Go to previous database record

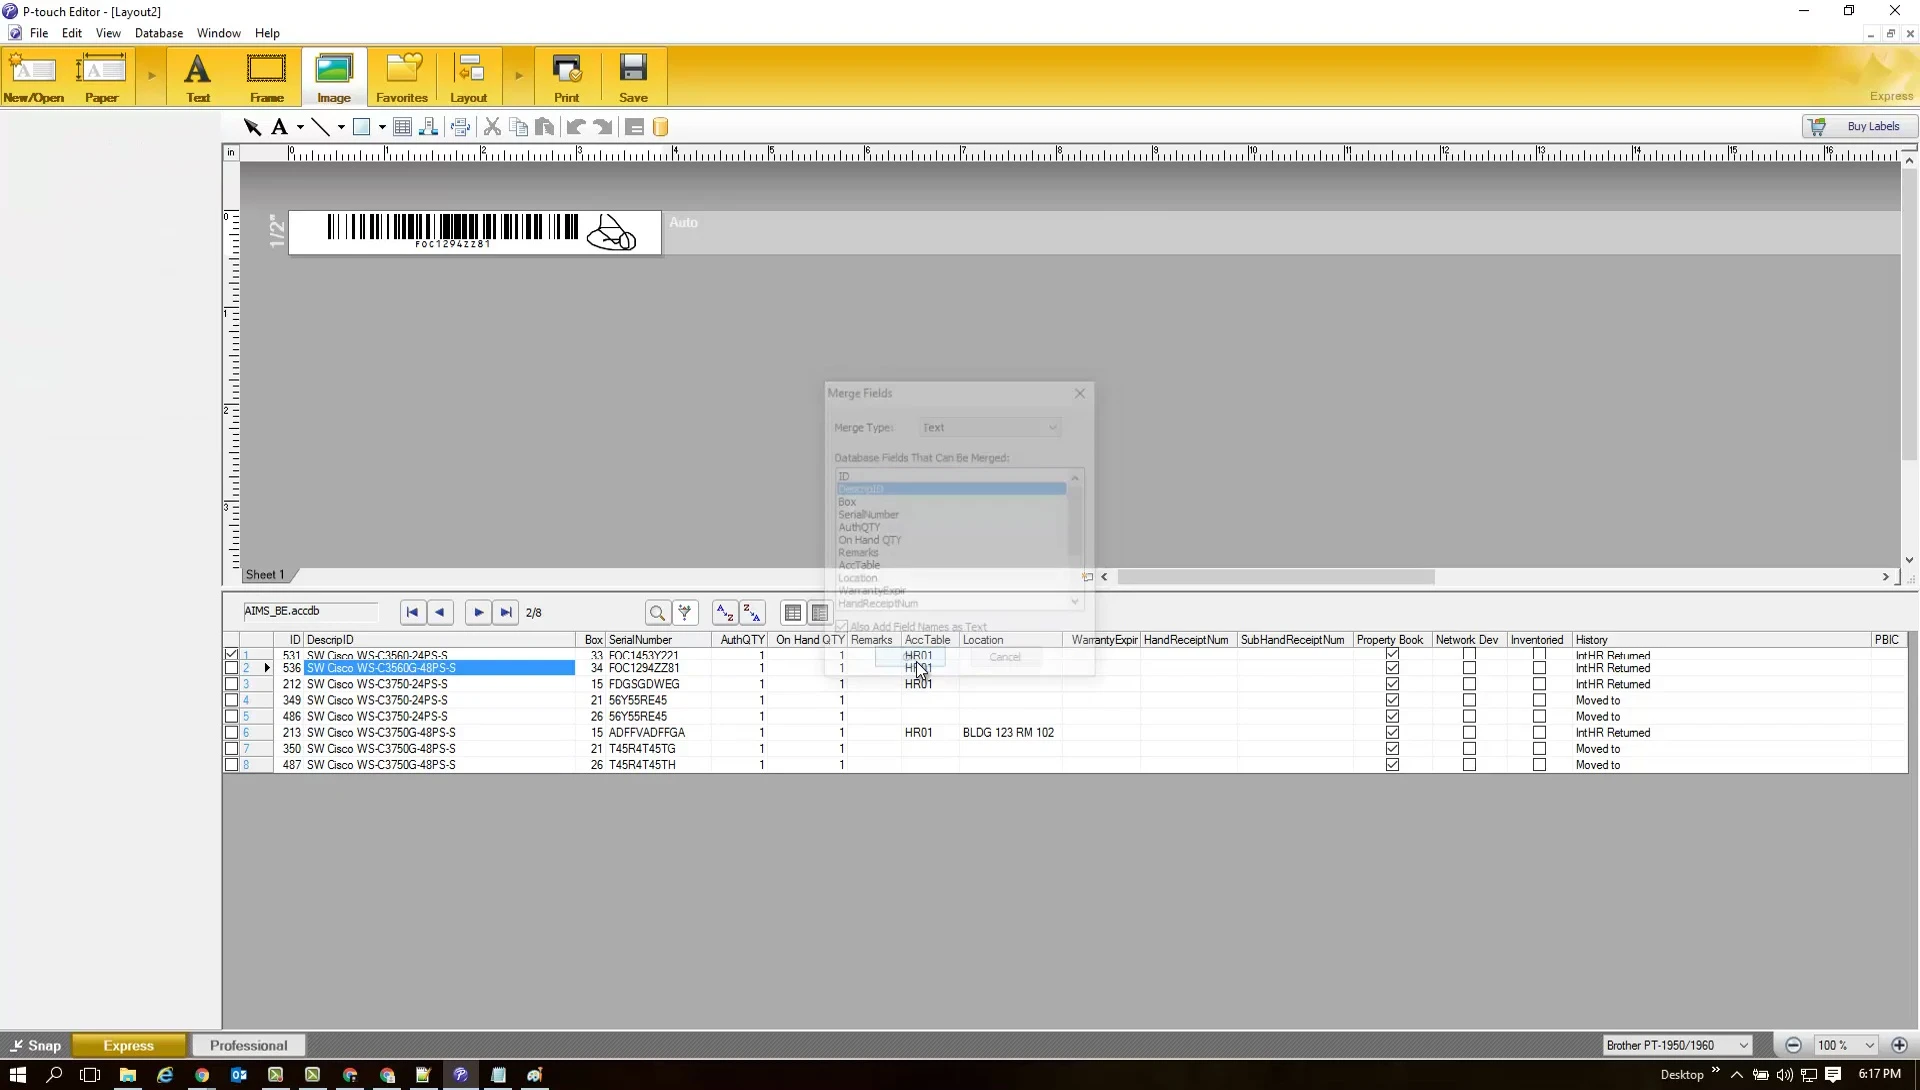pyautogui.click(x=440, y=613)
